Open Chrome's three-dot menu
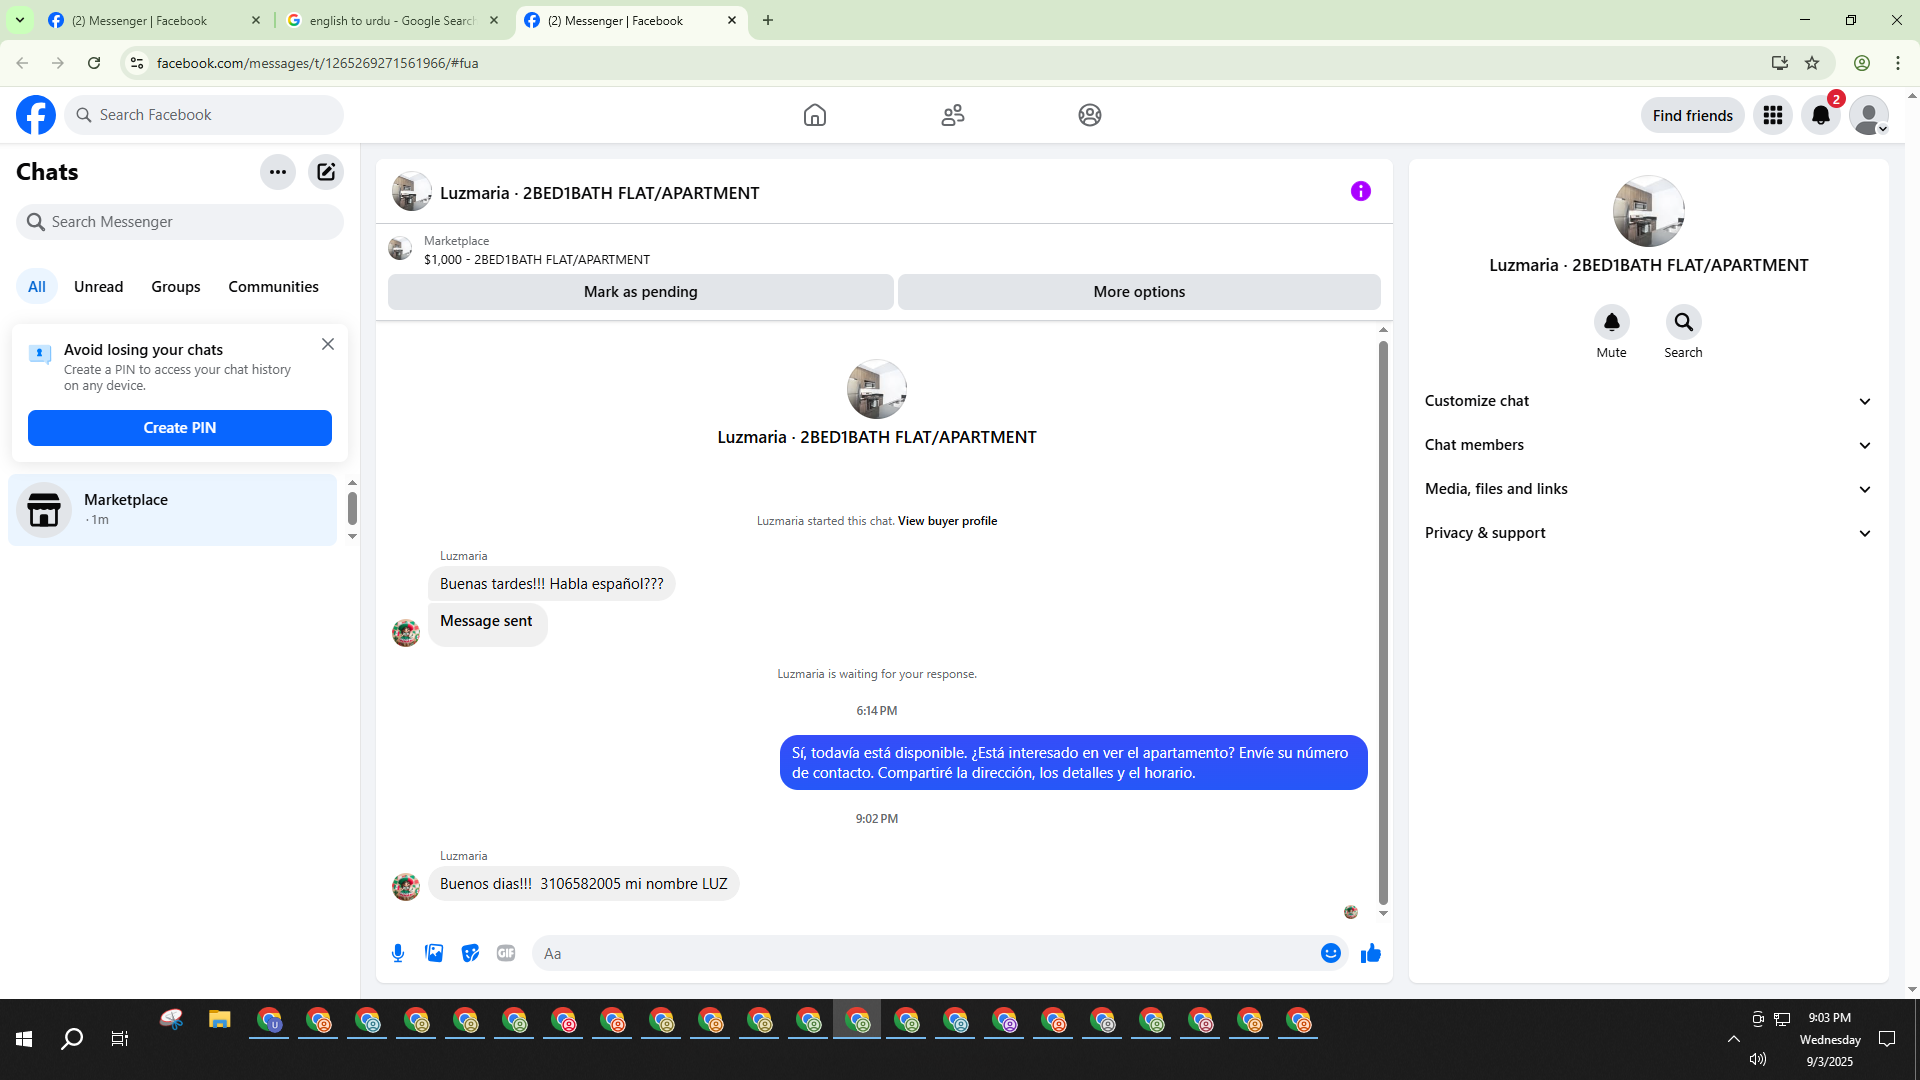The height and width of the screenshot is (1080, 1920). tap(1898, 63)
